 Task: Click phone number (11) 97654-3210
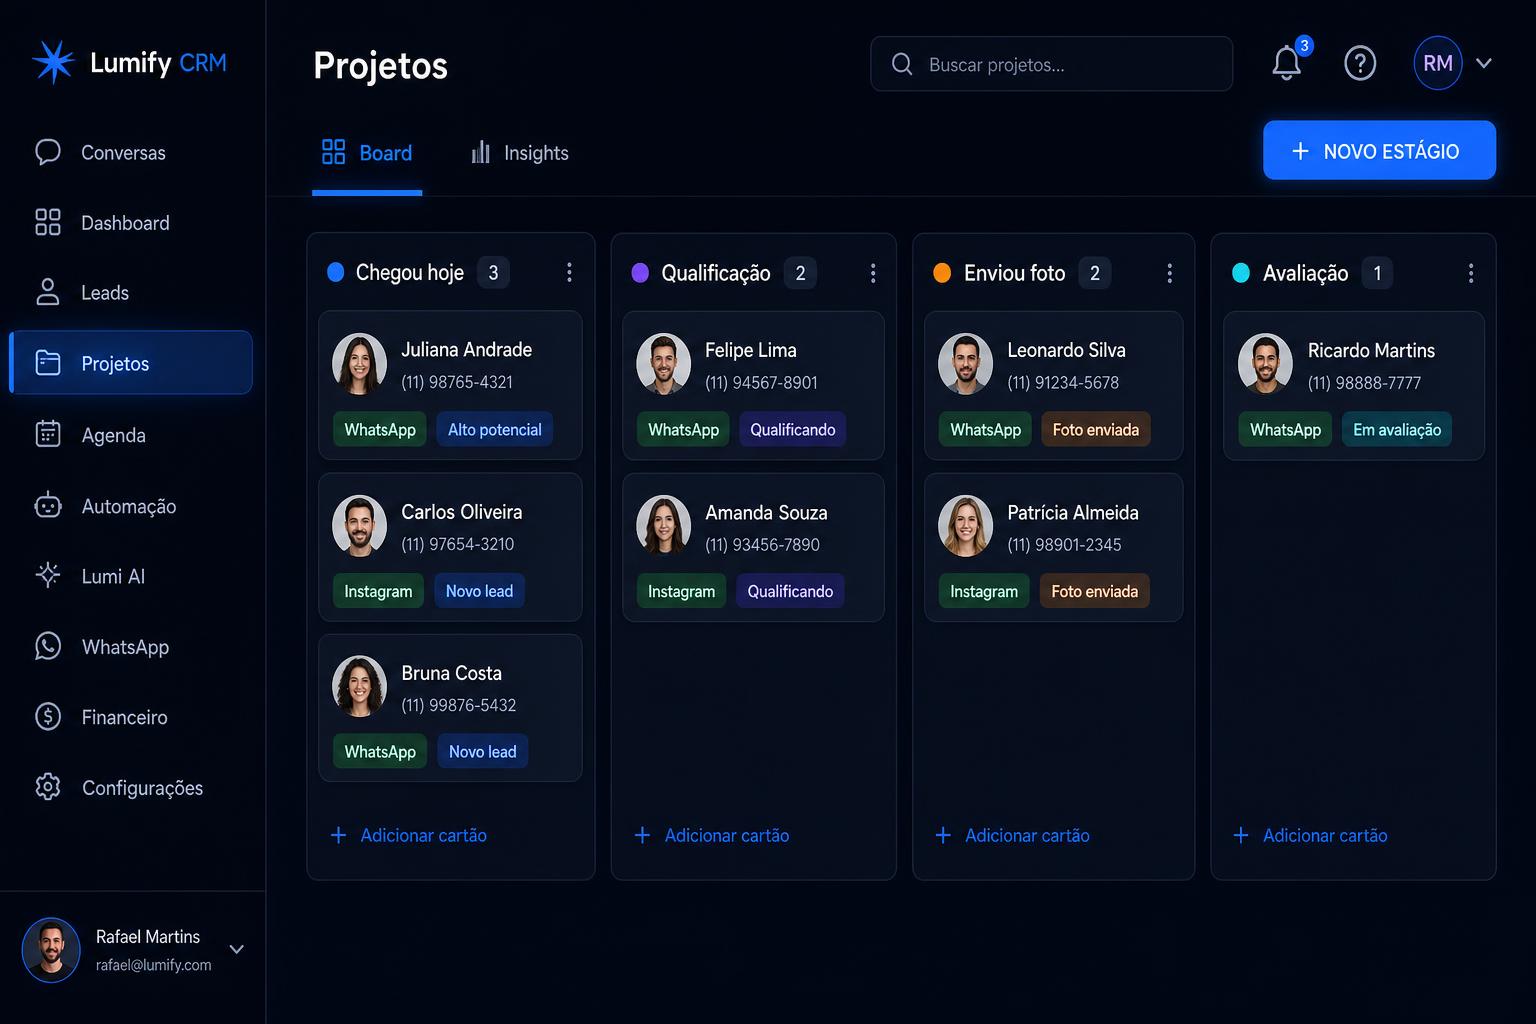coord(458,544)
